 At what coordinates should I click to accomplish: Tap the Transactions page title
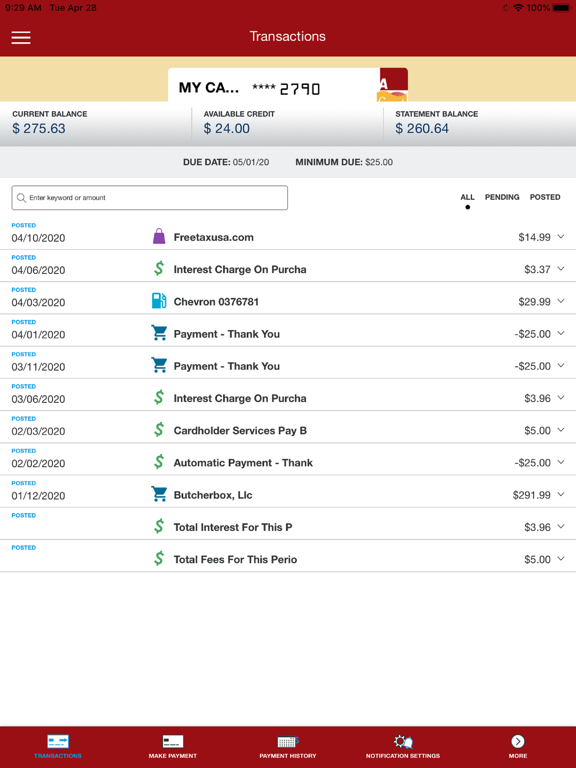288,36
